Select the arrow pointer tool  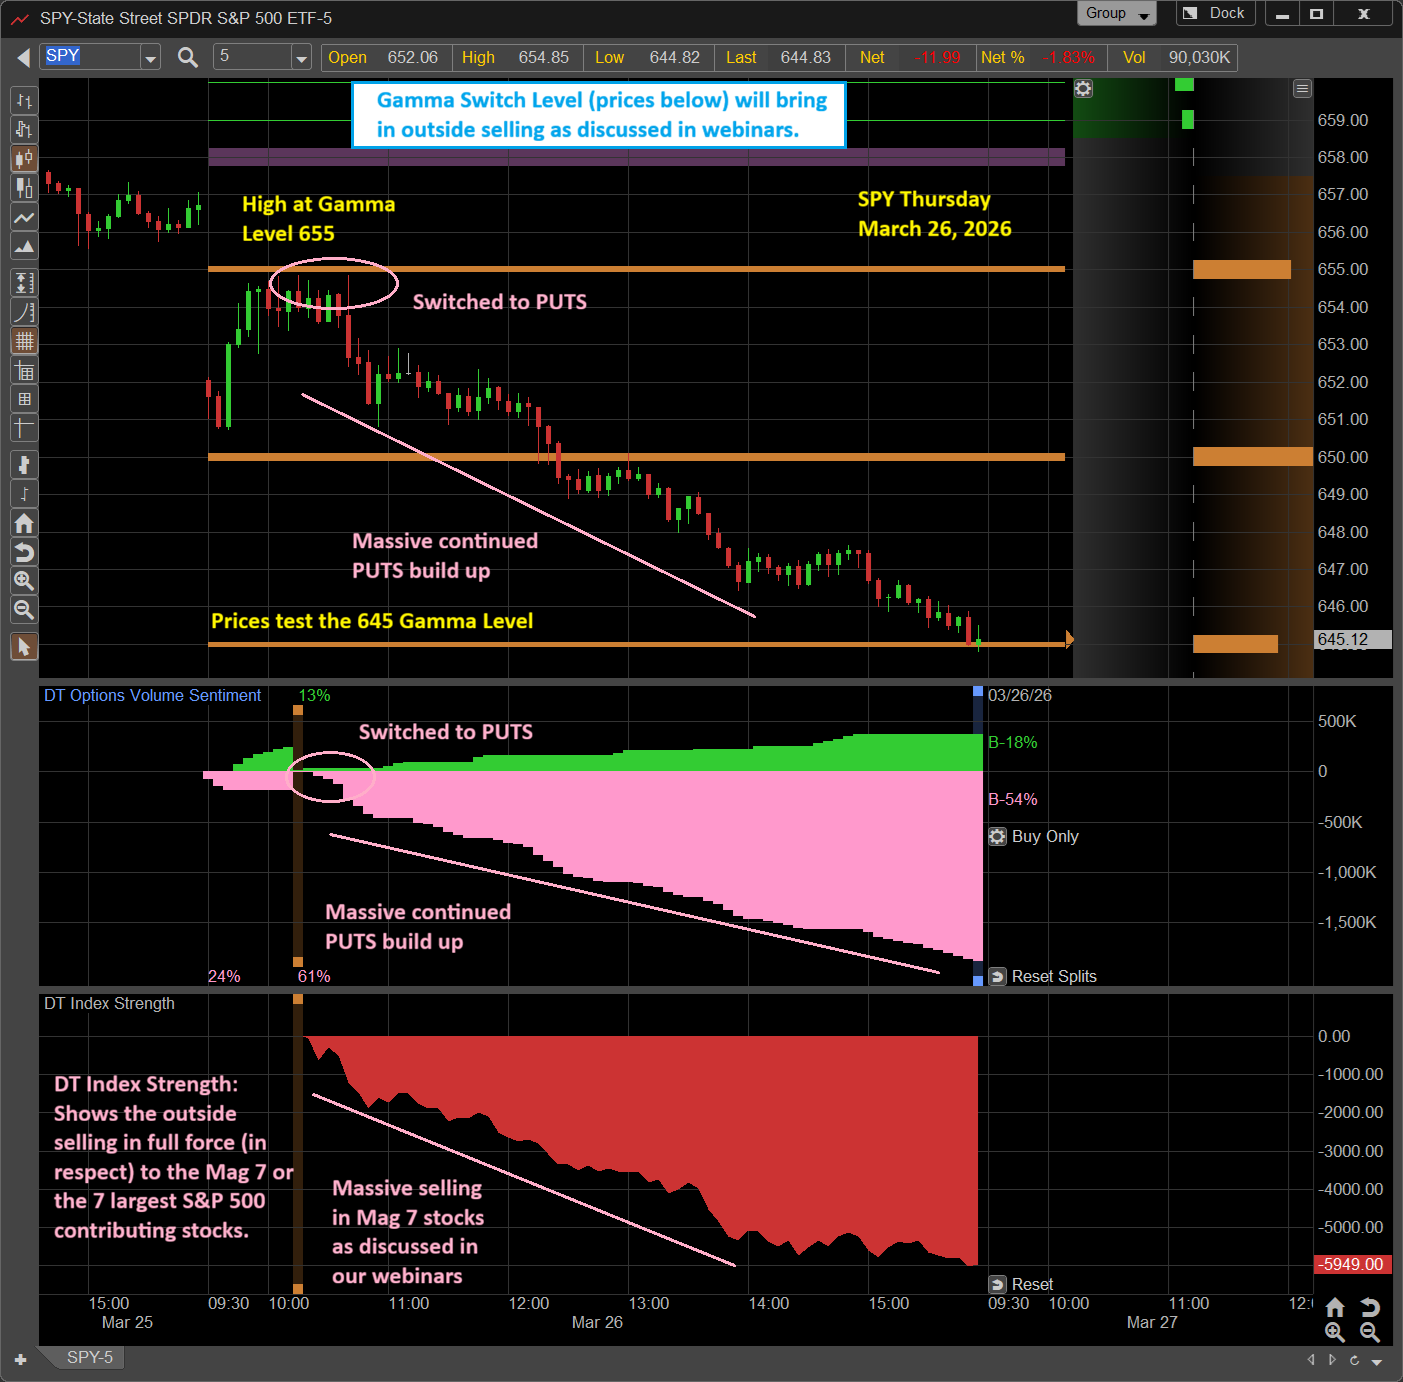(24, 647)
